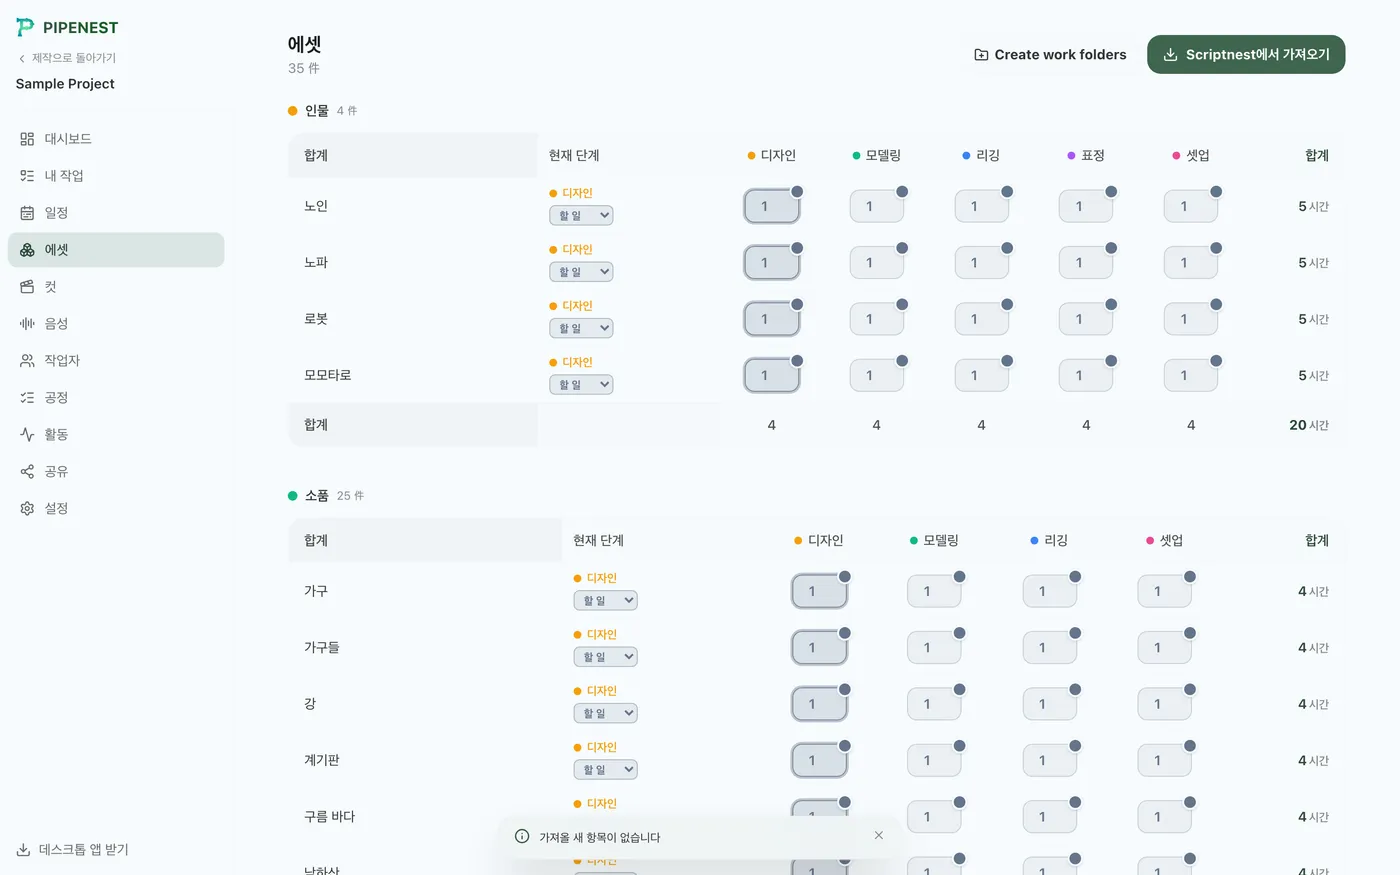Toggle the status dot on 가구 디자인 cell

(845, 576)
